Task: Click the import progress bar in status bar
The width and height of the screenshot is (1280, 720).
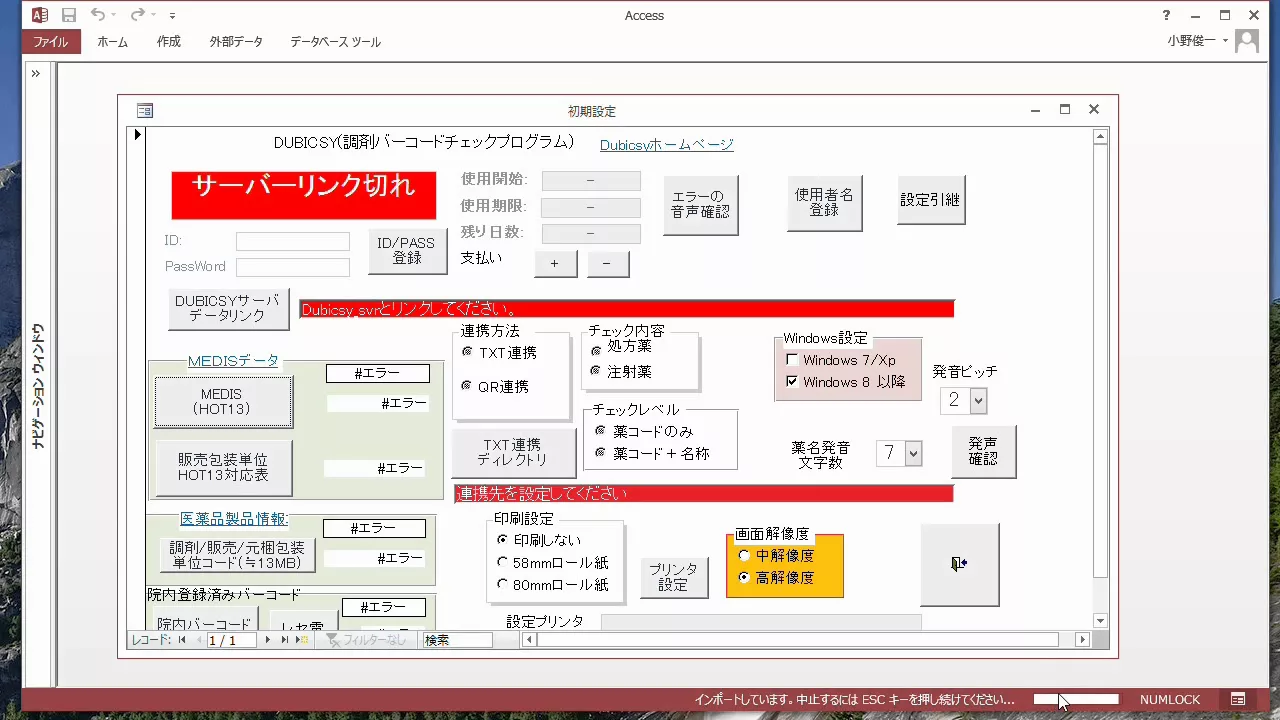Action: pyautogui.click(x=1076, y=699)
